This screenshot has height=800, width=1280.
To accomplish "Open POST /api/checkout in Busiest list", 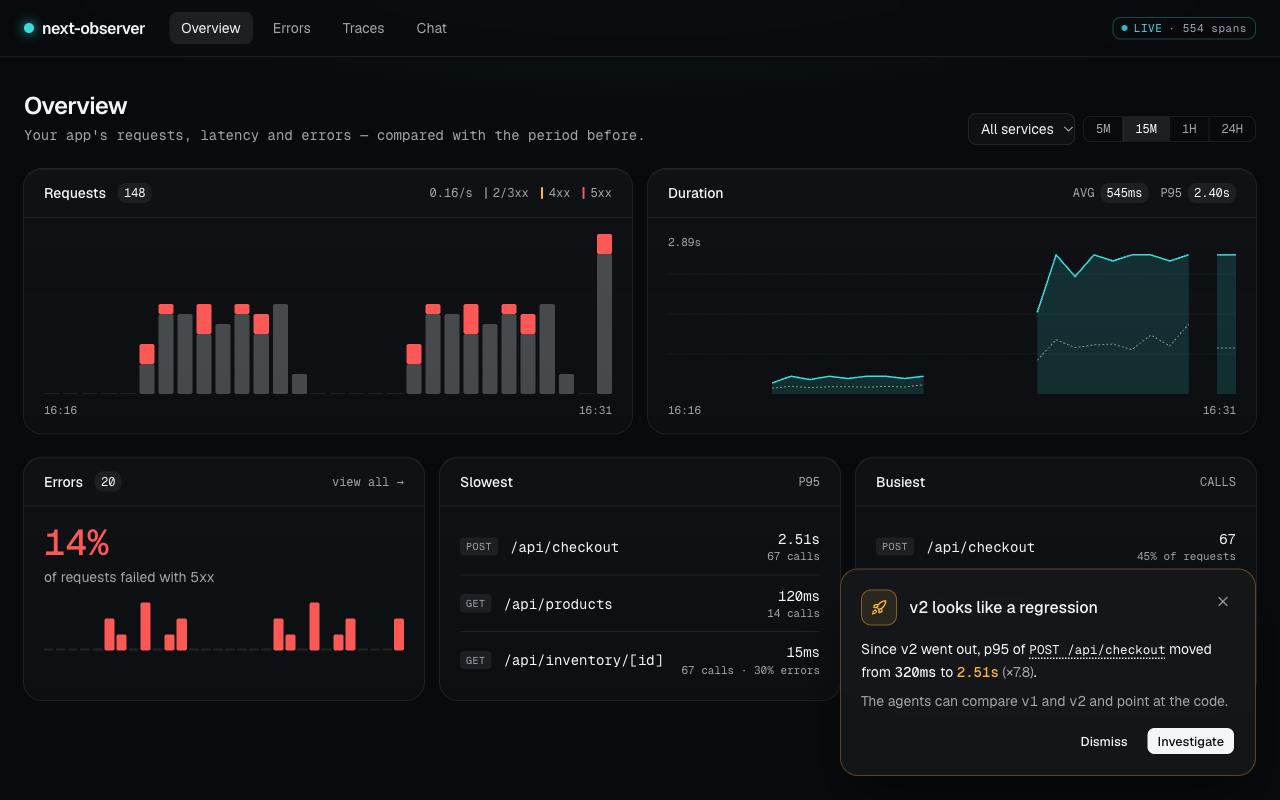I will tap(1056, 547).
